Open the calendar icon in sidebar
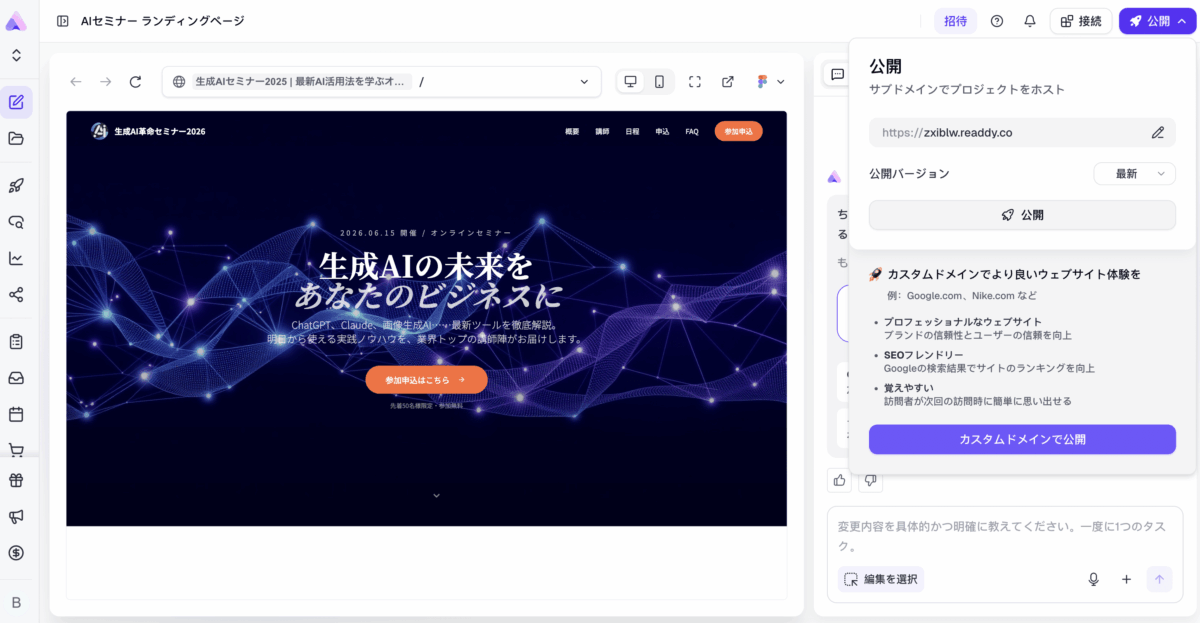Viewport: 1200px width, 623px height. (x=16, y=414)
